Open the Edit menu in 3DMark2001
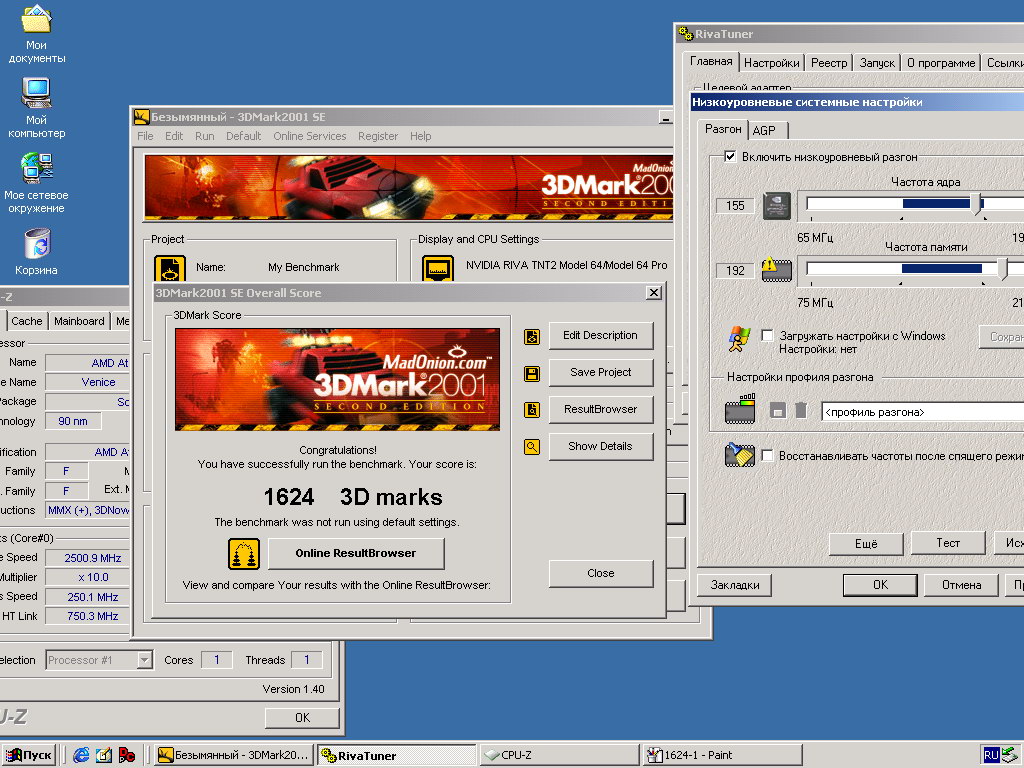The height and width of the screenshot is (768, 1024). [x=174, y=136]
